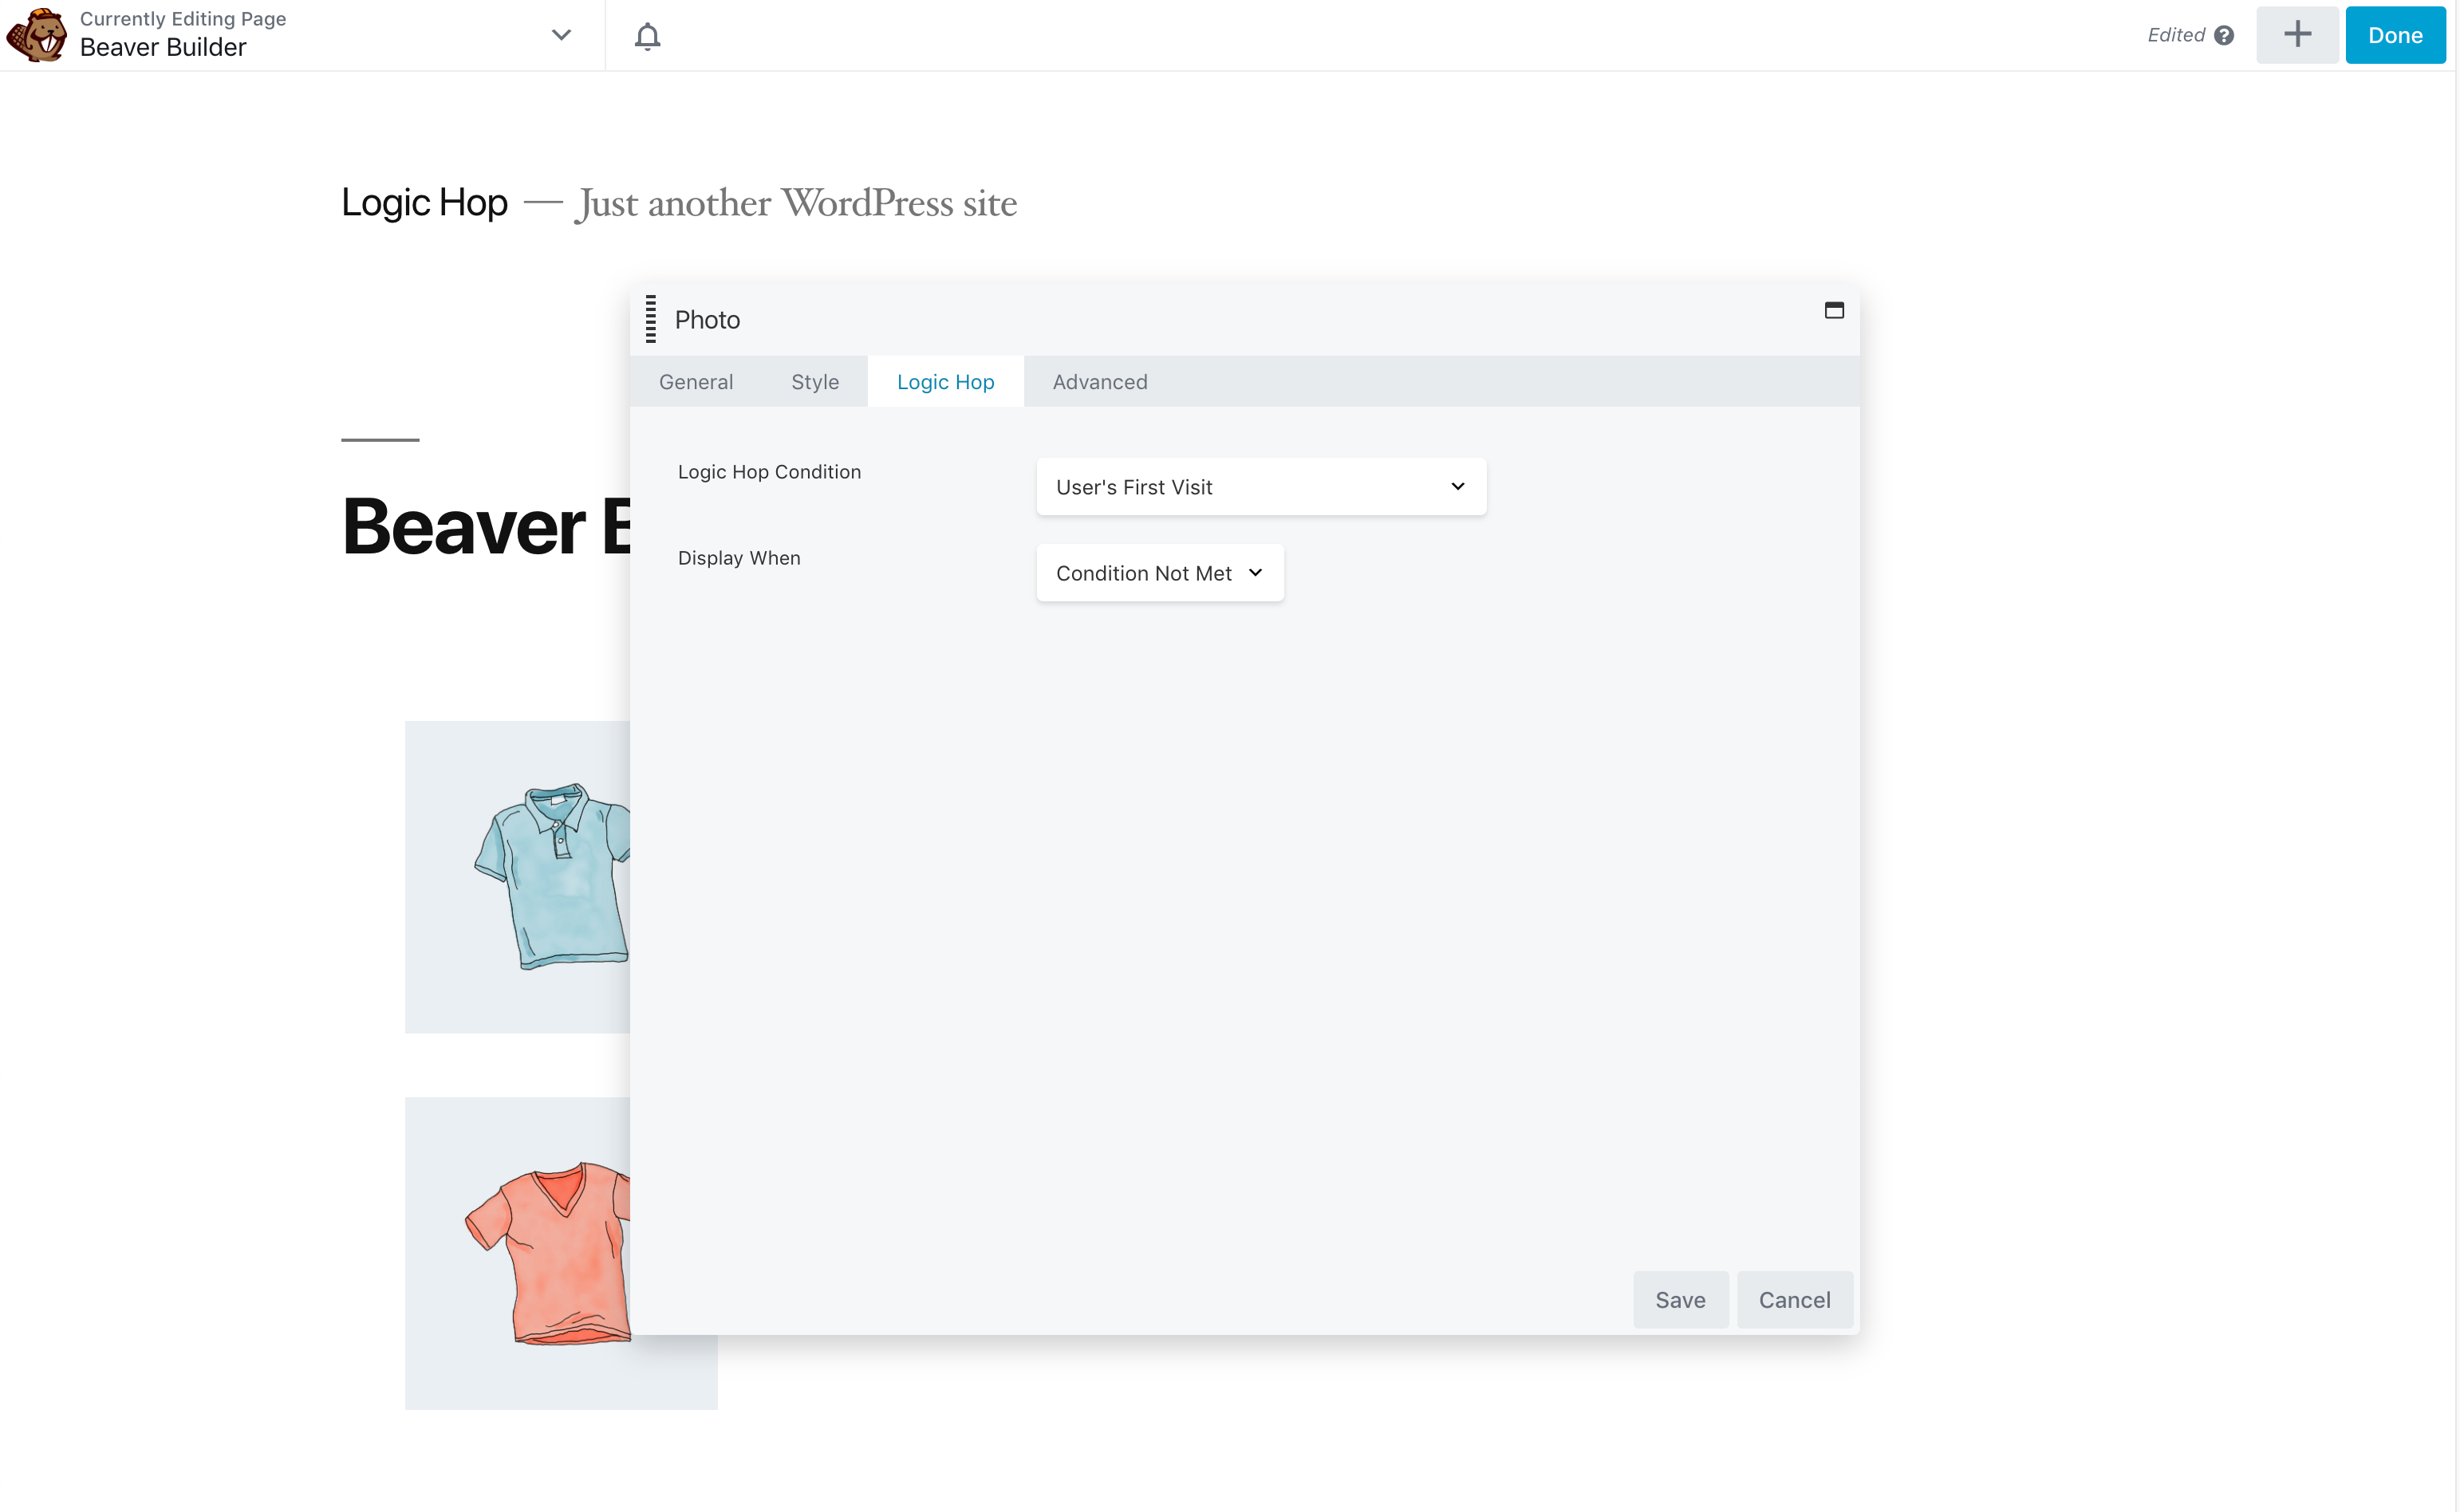Open the content panel with plus button
Screen dimensions: 2460x1512
pos(2297,35)
